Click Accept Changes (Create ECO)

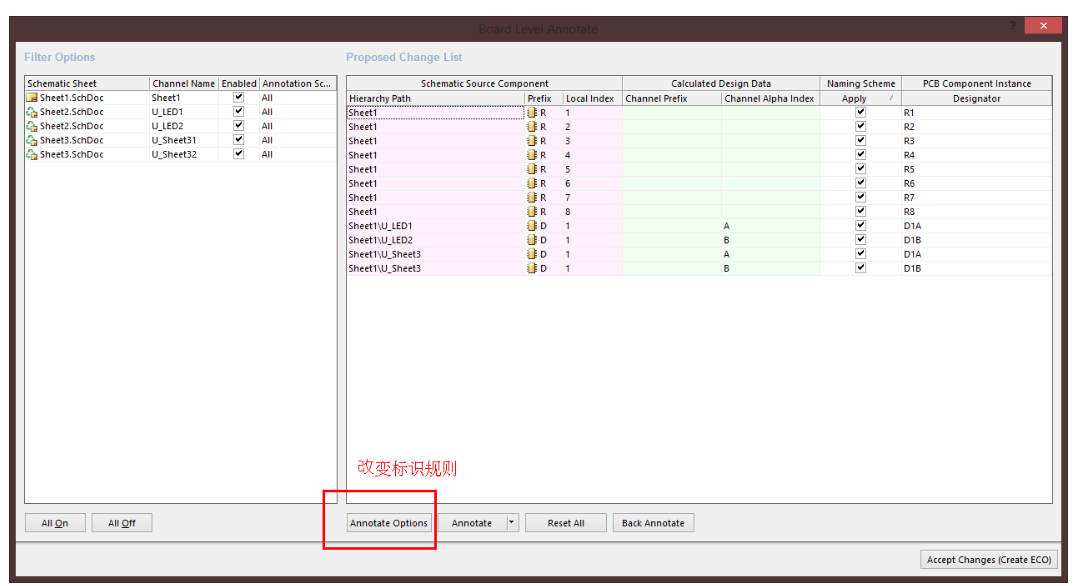point(988,559)
